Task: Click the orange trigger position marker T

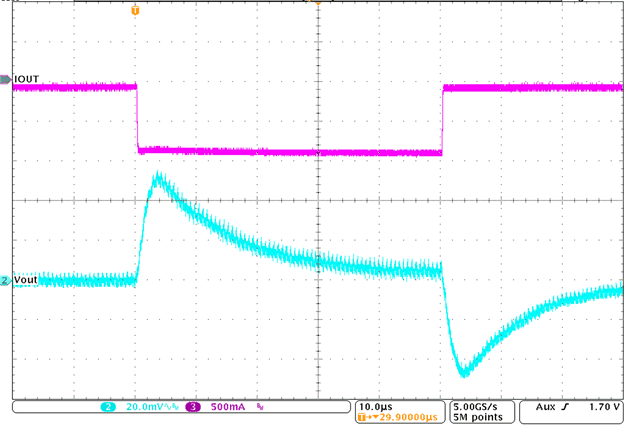Action: coord(136,9)
